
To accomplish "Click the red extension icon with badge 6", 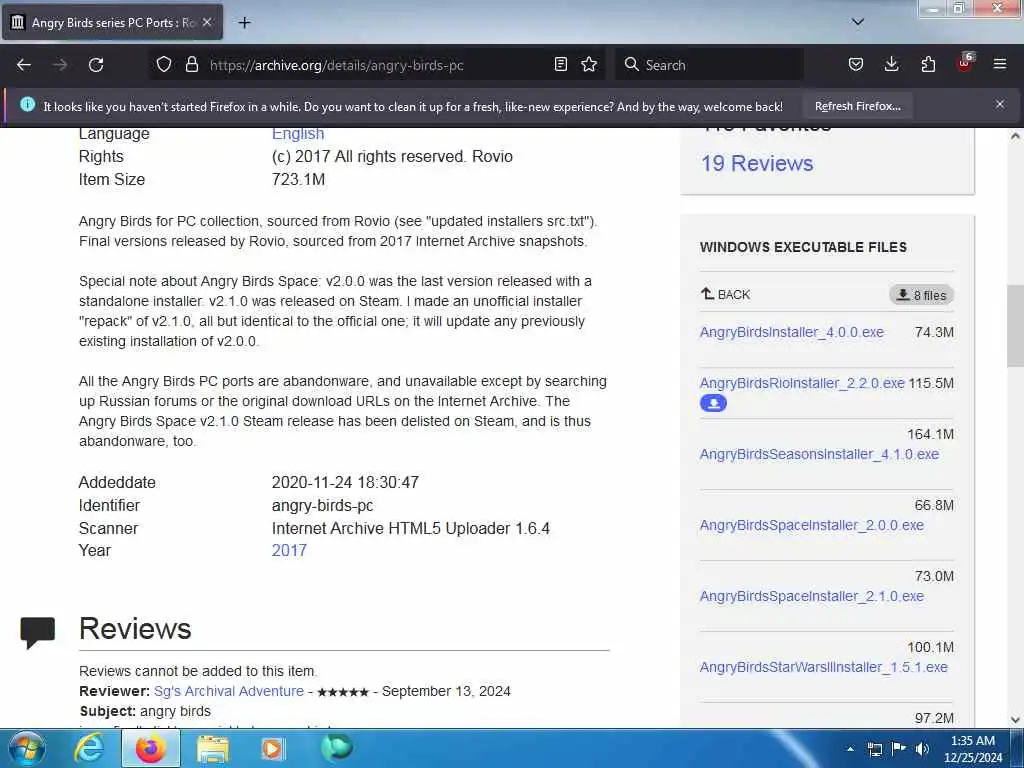I will point(965,63).
